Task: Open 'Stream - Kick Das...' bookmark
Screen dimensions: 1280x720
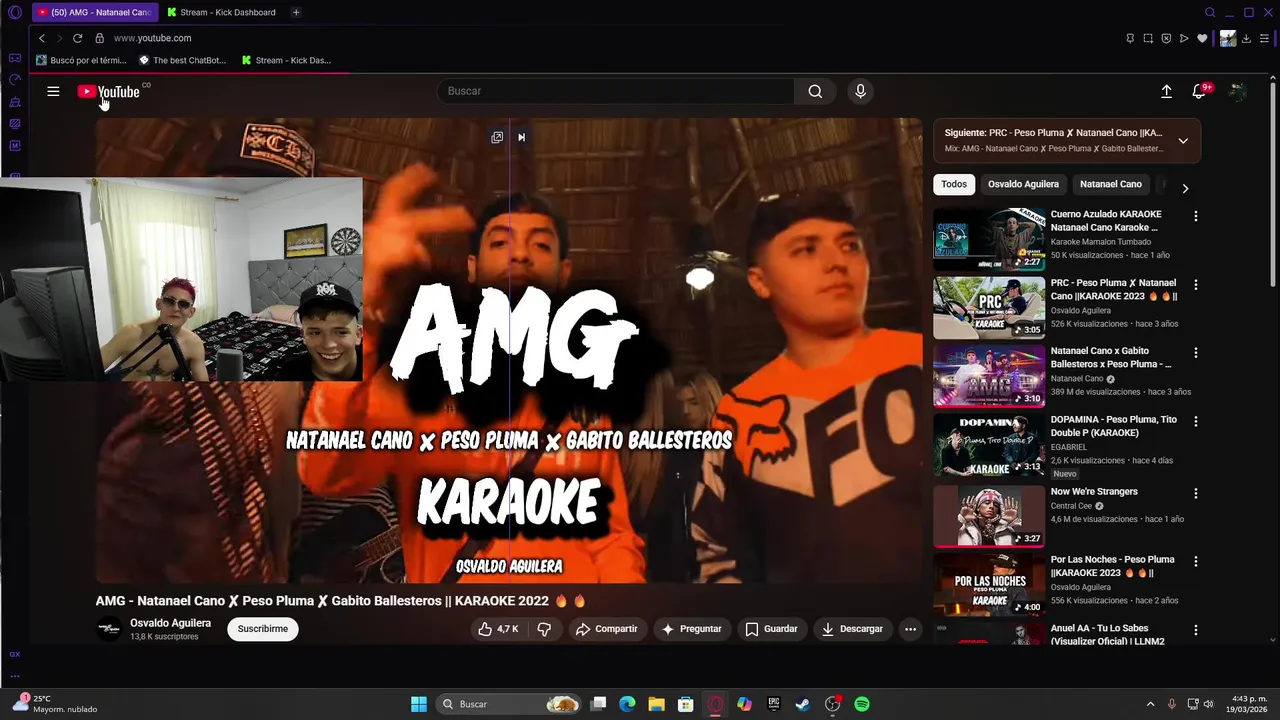Action: 286,60
